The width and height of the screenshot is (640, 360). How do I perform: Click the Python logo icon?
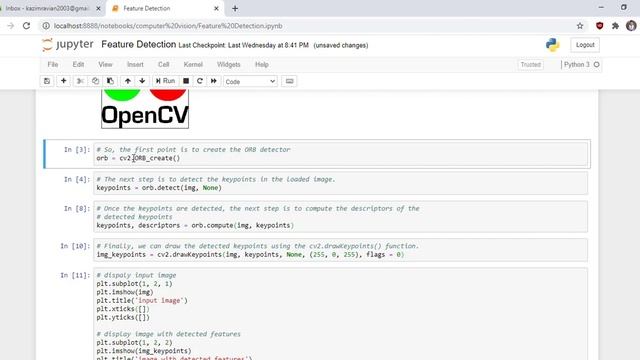553,45
